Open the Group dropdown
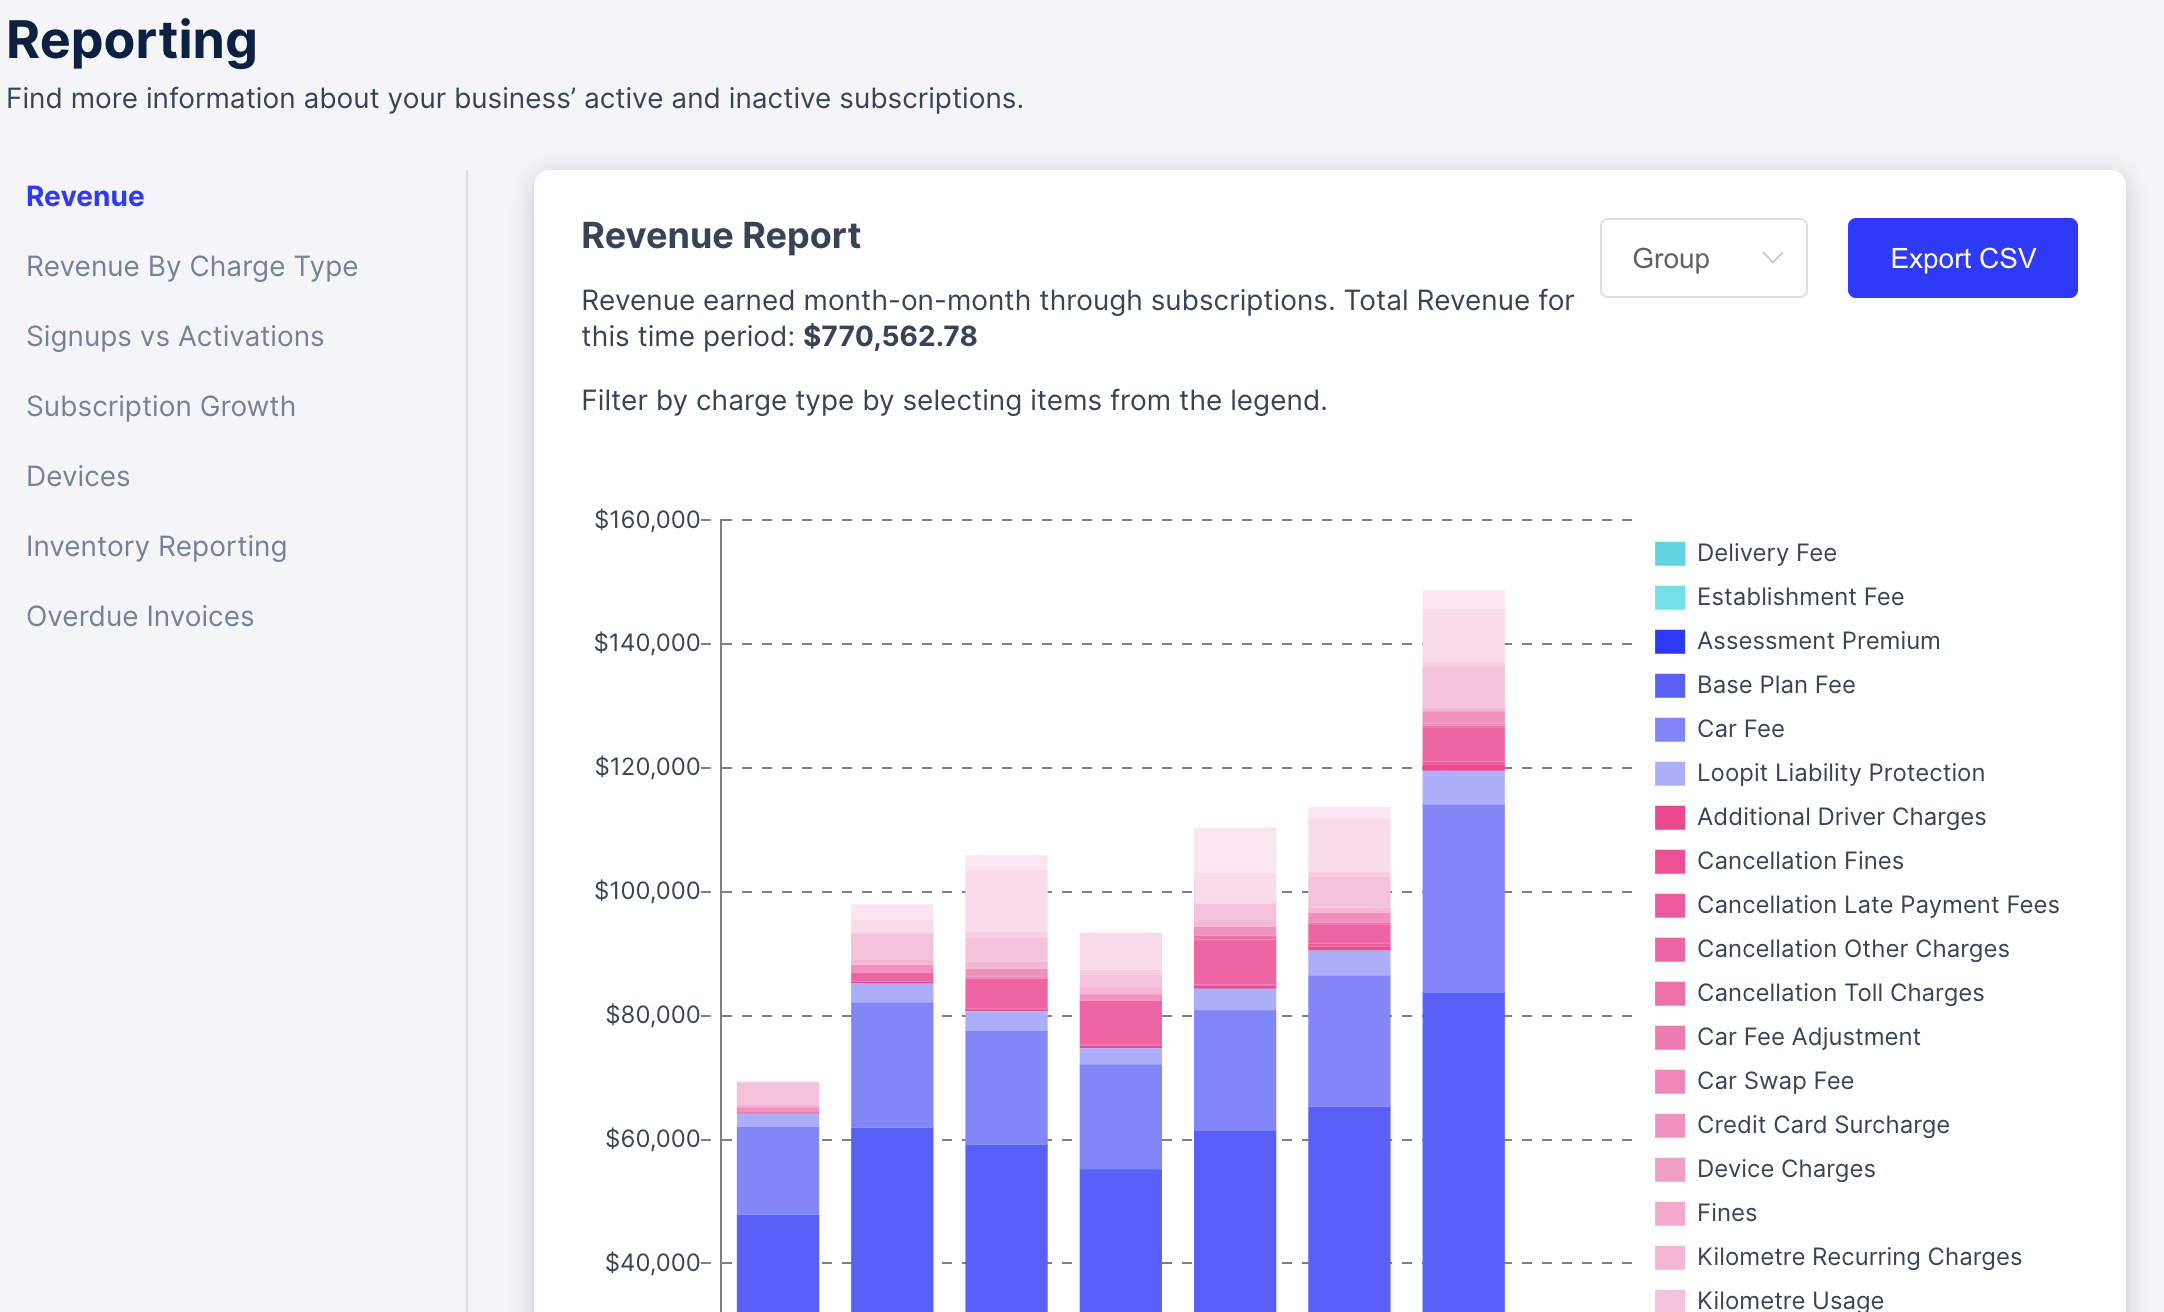The image size is (2164, 1312). tap(1702, 258)
